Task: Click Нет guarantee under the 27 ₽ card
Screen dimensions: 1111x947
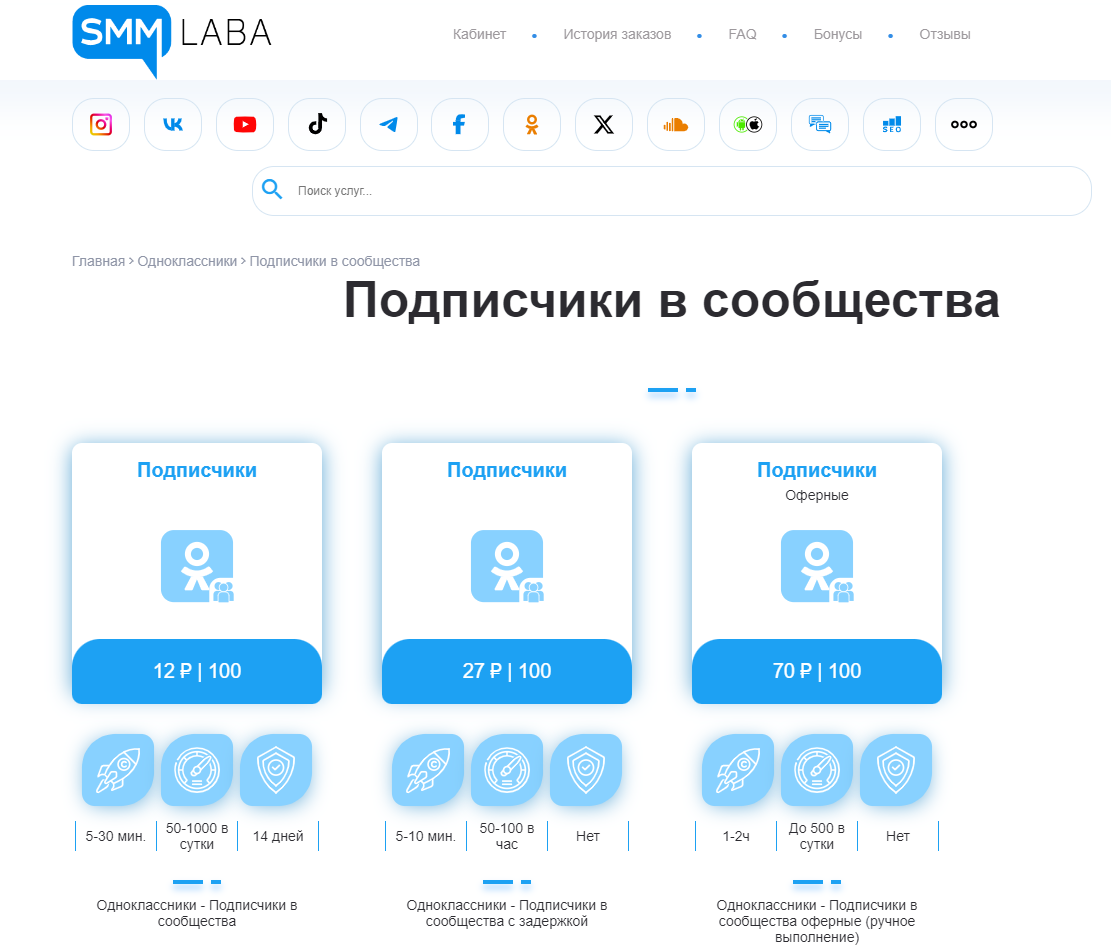Action: click(588, 836)
